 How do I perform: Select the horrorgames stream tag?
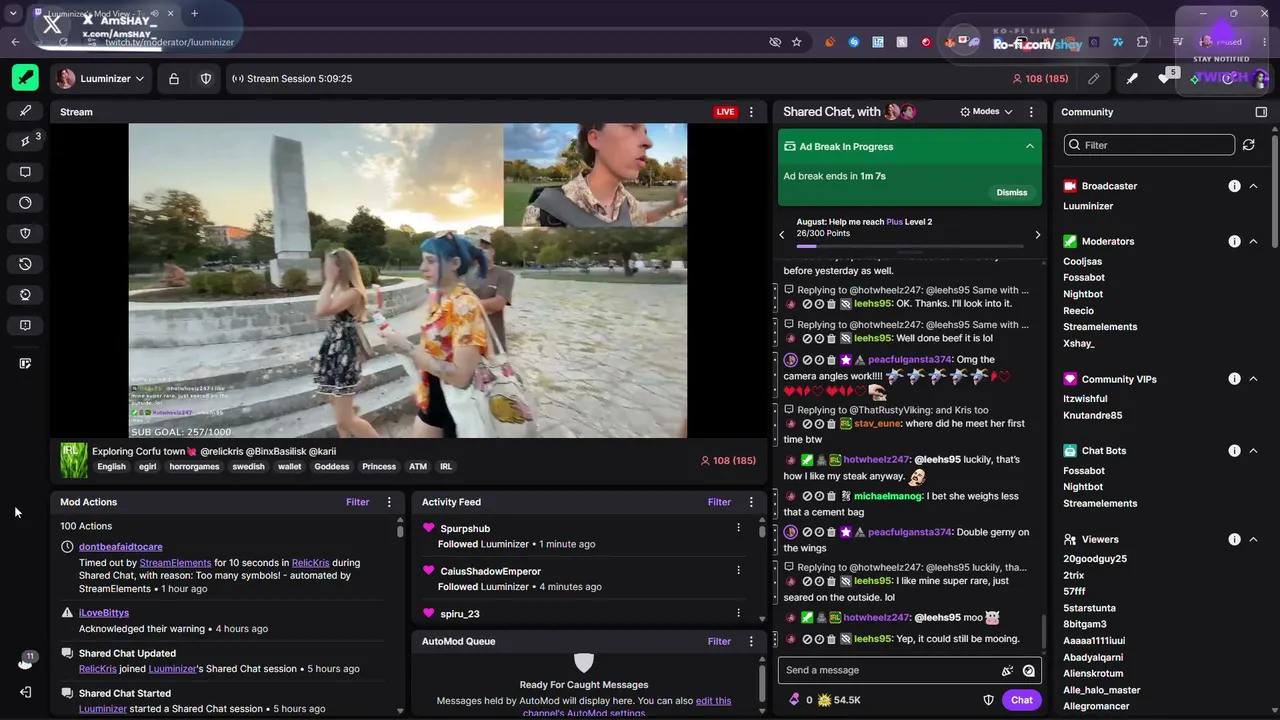tap(194, 466)
